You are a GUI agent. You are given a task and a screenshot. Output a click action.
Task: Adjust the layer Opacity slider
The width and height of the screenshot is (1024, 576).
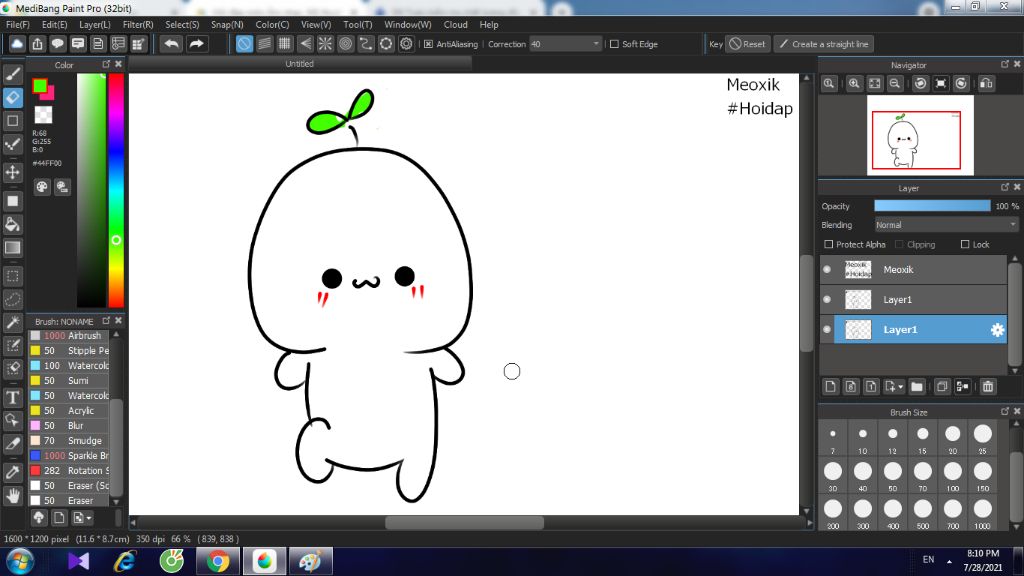(932, 206)
